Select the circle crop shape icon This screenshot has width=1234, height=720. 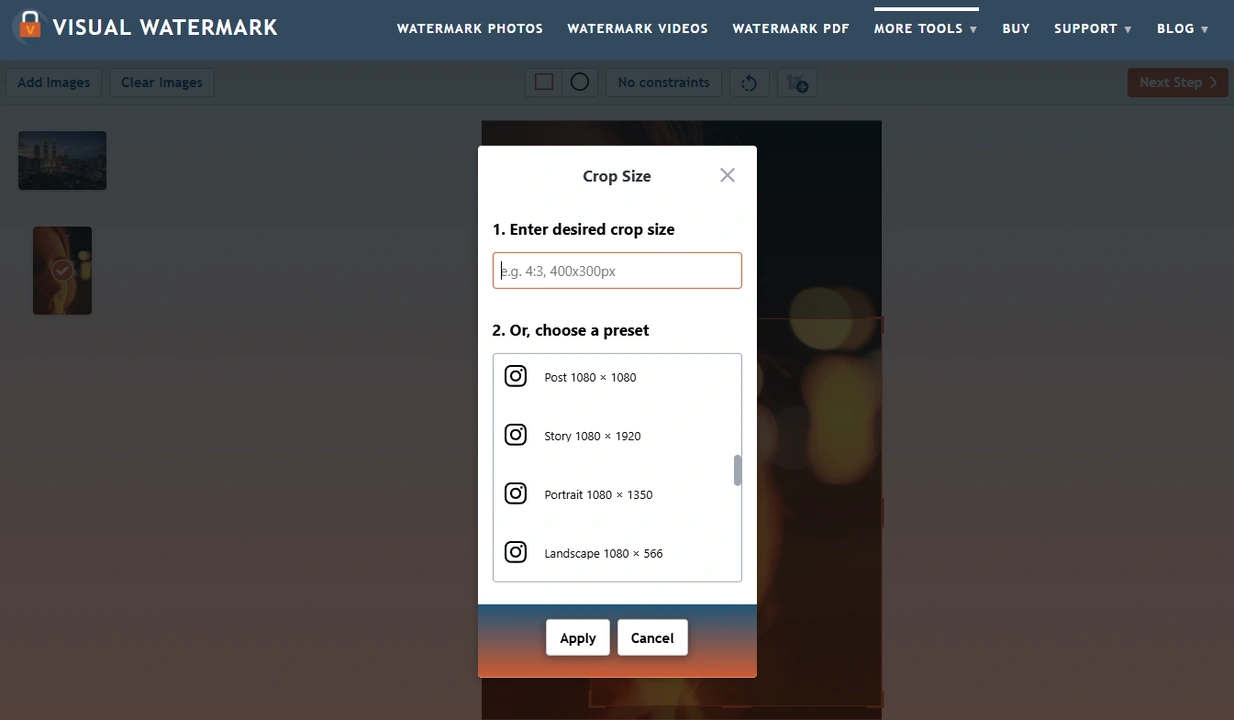[x=580, y=82]
